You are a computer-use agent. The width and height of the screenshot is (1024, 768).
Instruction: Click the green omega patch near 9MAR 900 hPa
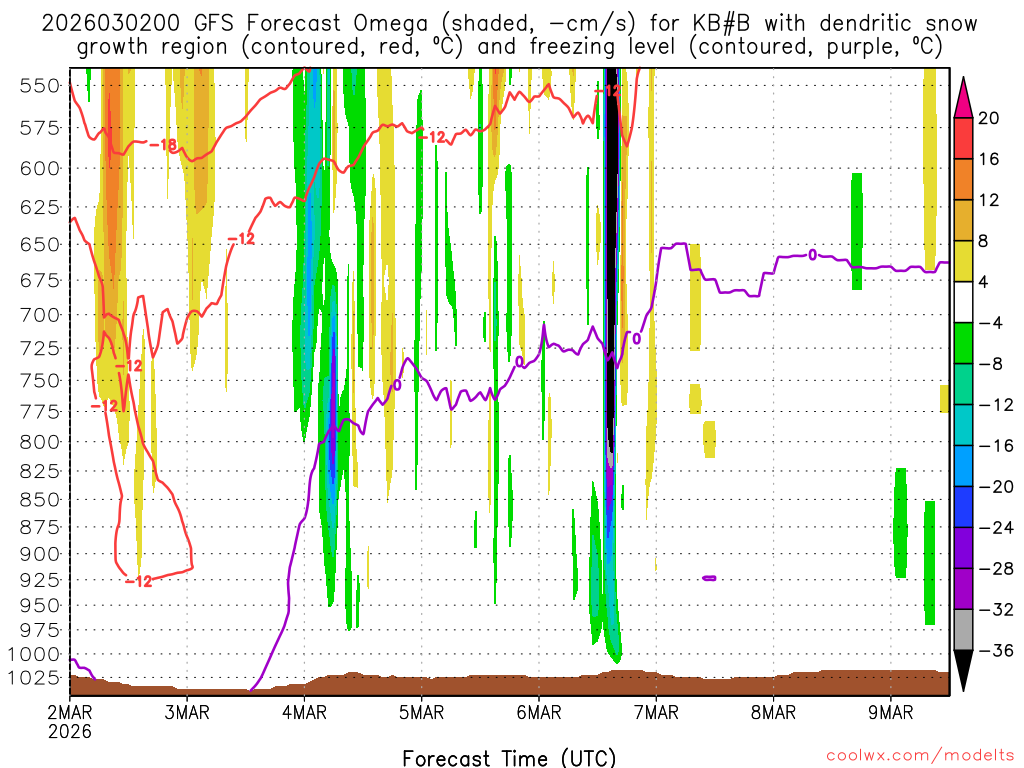coord(900,522)
